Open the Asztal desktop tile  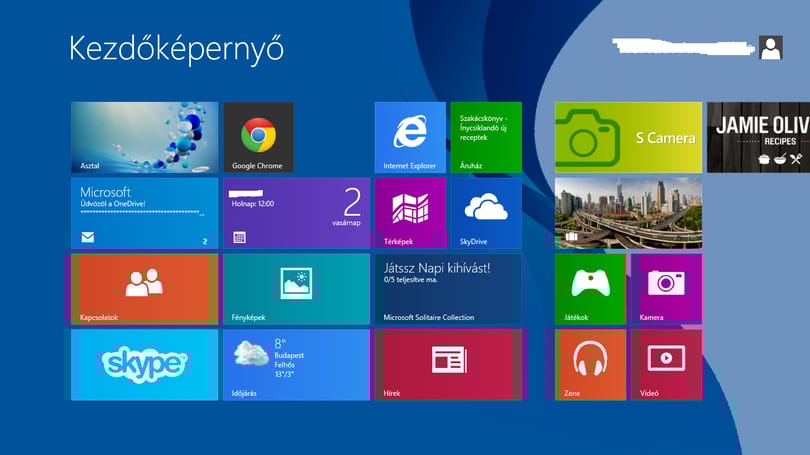pos(145,137)
